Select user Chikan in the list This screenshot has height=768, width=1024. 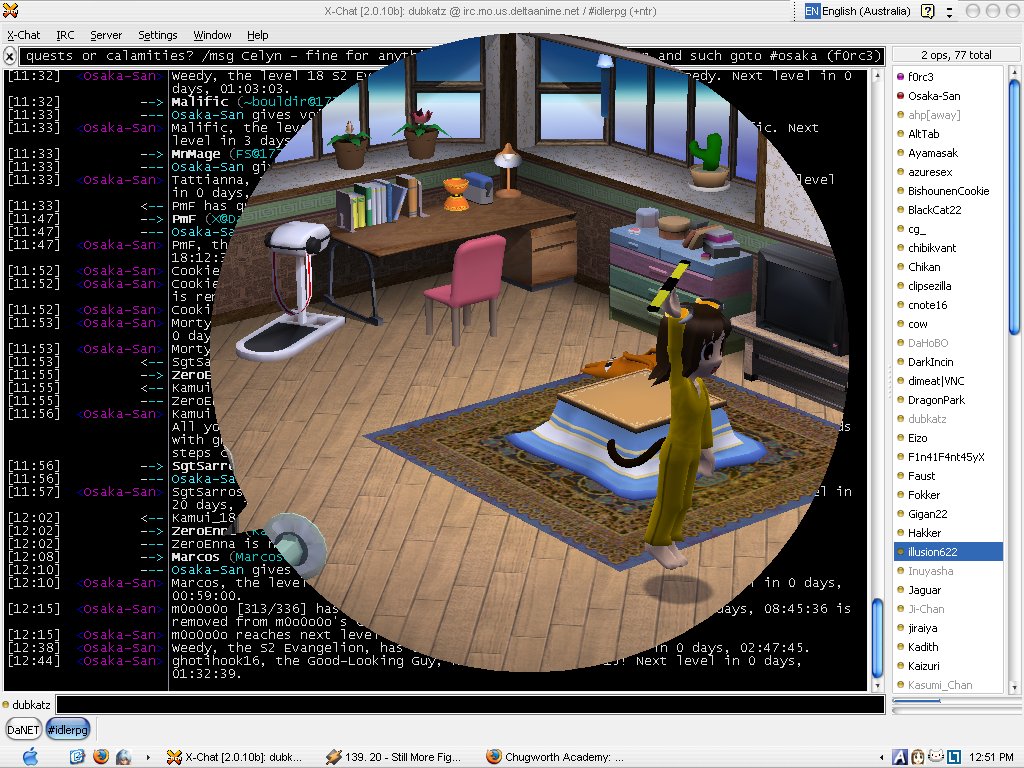[x=948, y=266]
